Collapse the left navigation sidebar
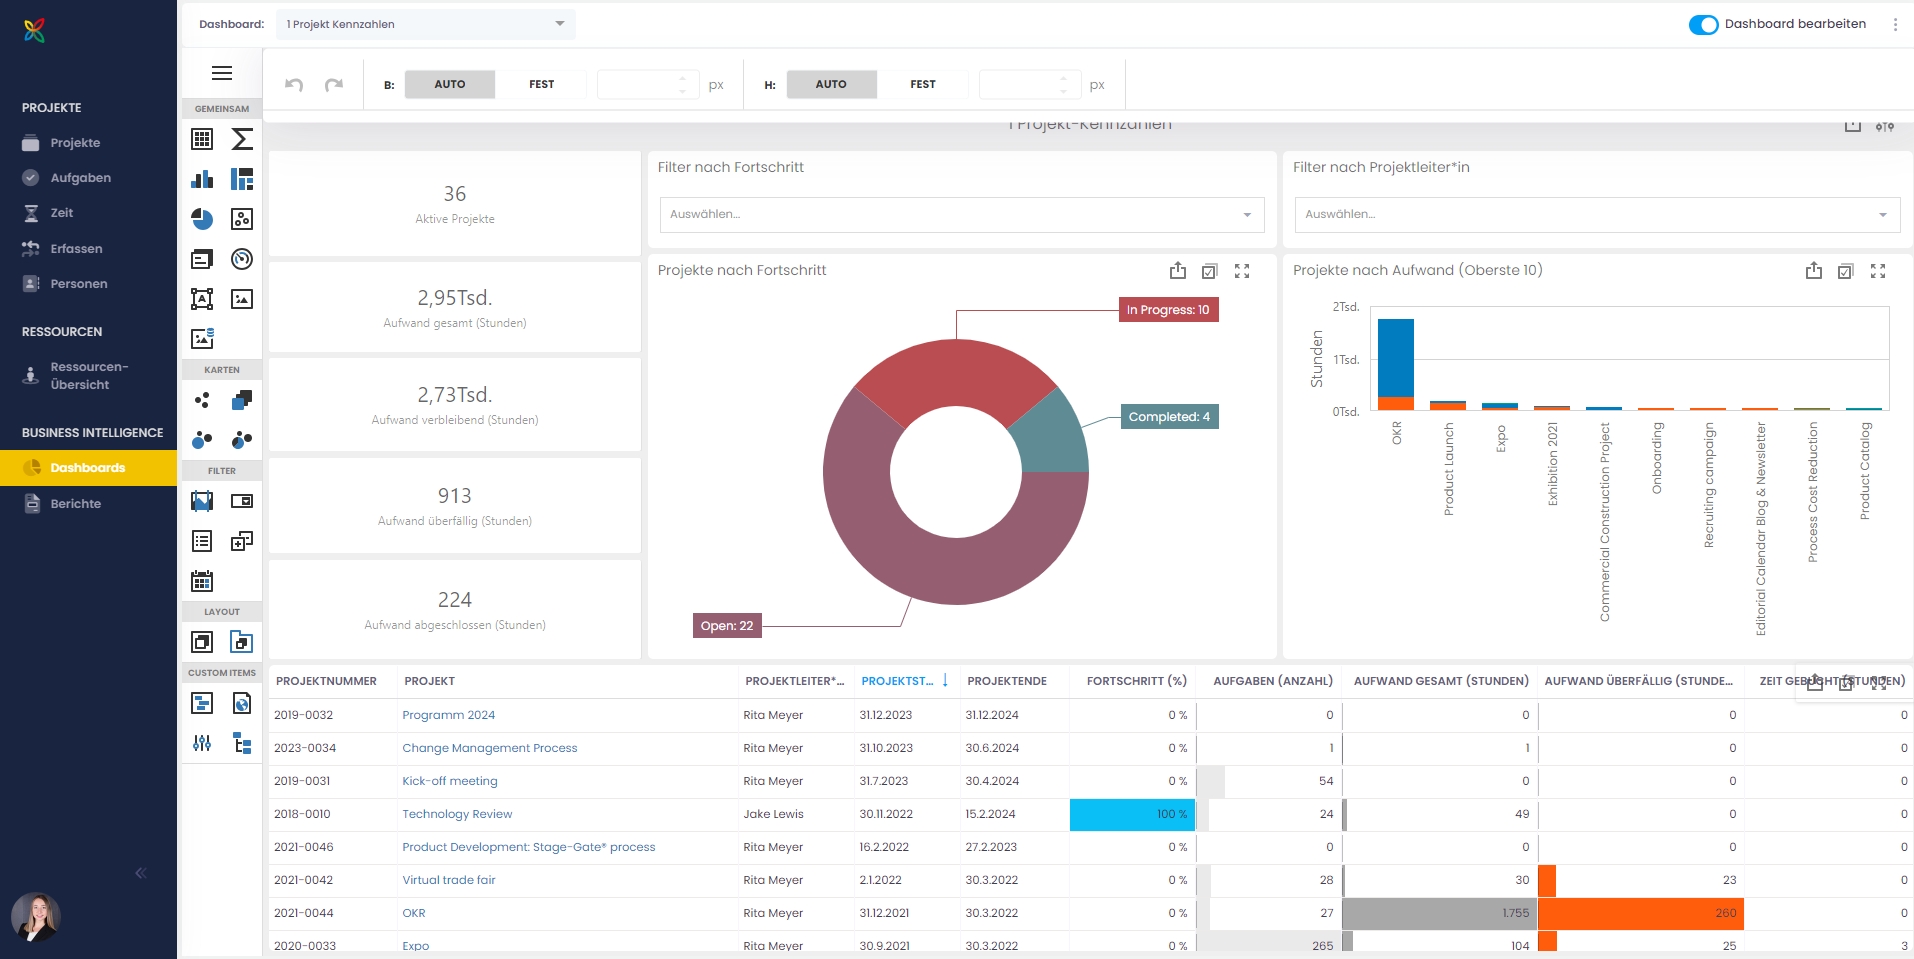This screenshot has width=1914, height=959. pos(141,873)
